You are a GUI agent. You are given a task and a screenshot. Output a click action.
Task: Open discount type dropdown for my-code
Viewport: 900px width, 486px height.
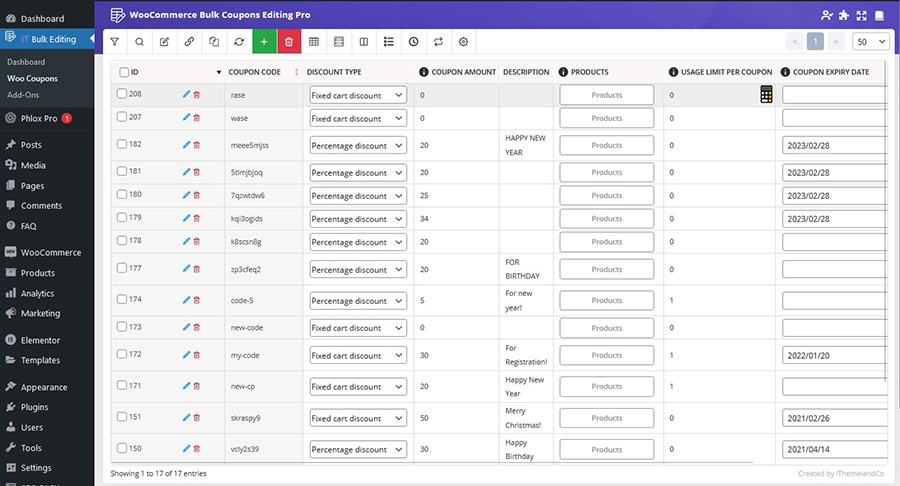(x=358, y=355)
